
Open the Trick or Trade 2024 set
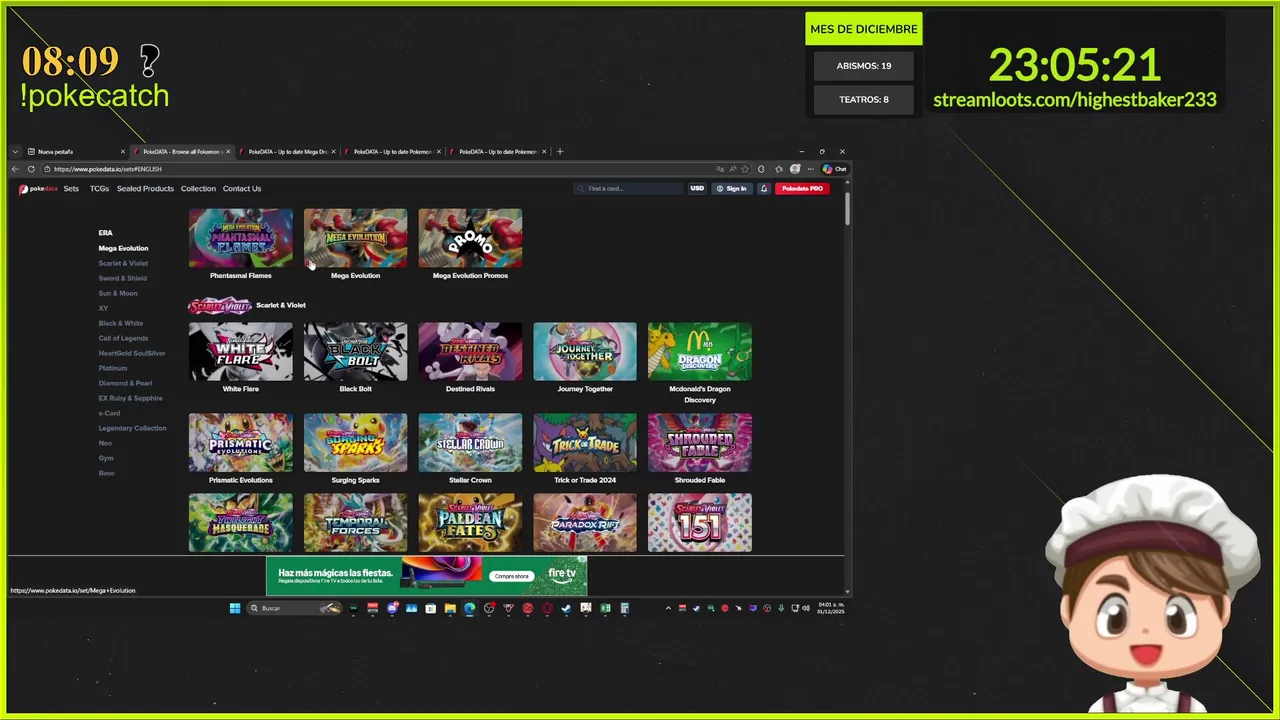tap(585, 442)
